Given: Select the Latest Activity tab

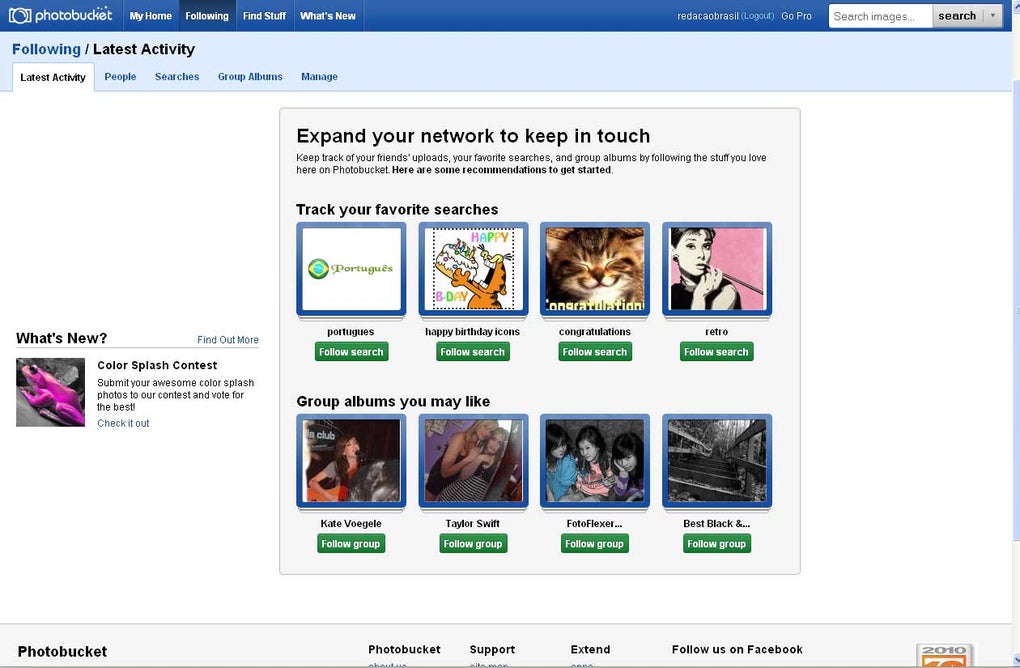Looking at the screenshot, I should coord(53,77).
